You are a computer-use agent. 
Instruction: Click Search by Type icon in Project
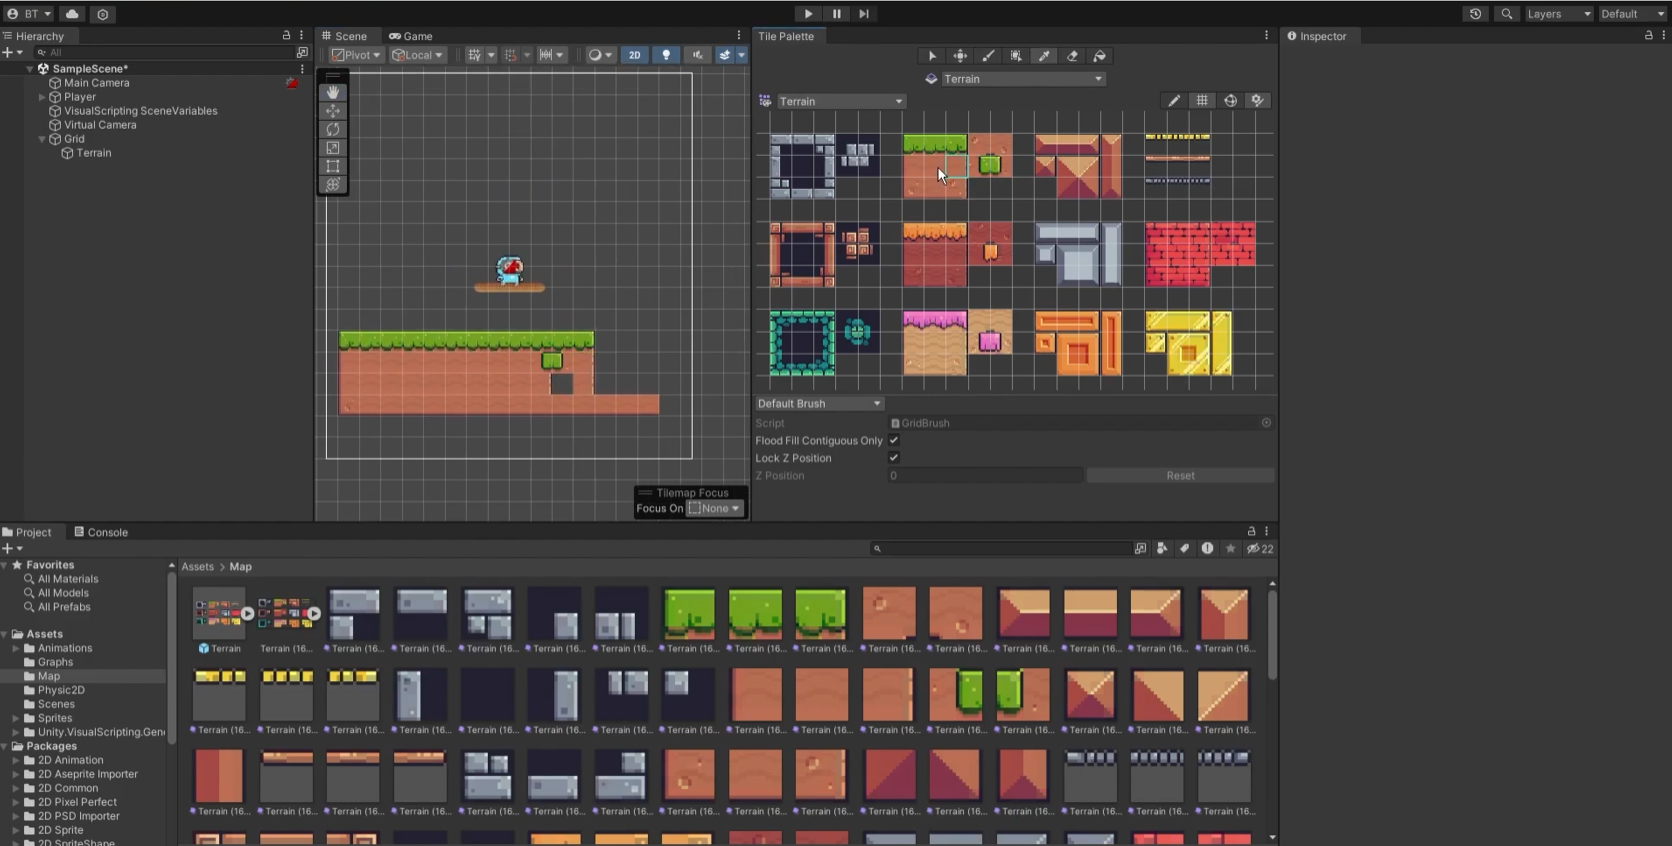1162,549
